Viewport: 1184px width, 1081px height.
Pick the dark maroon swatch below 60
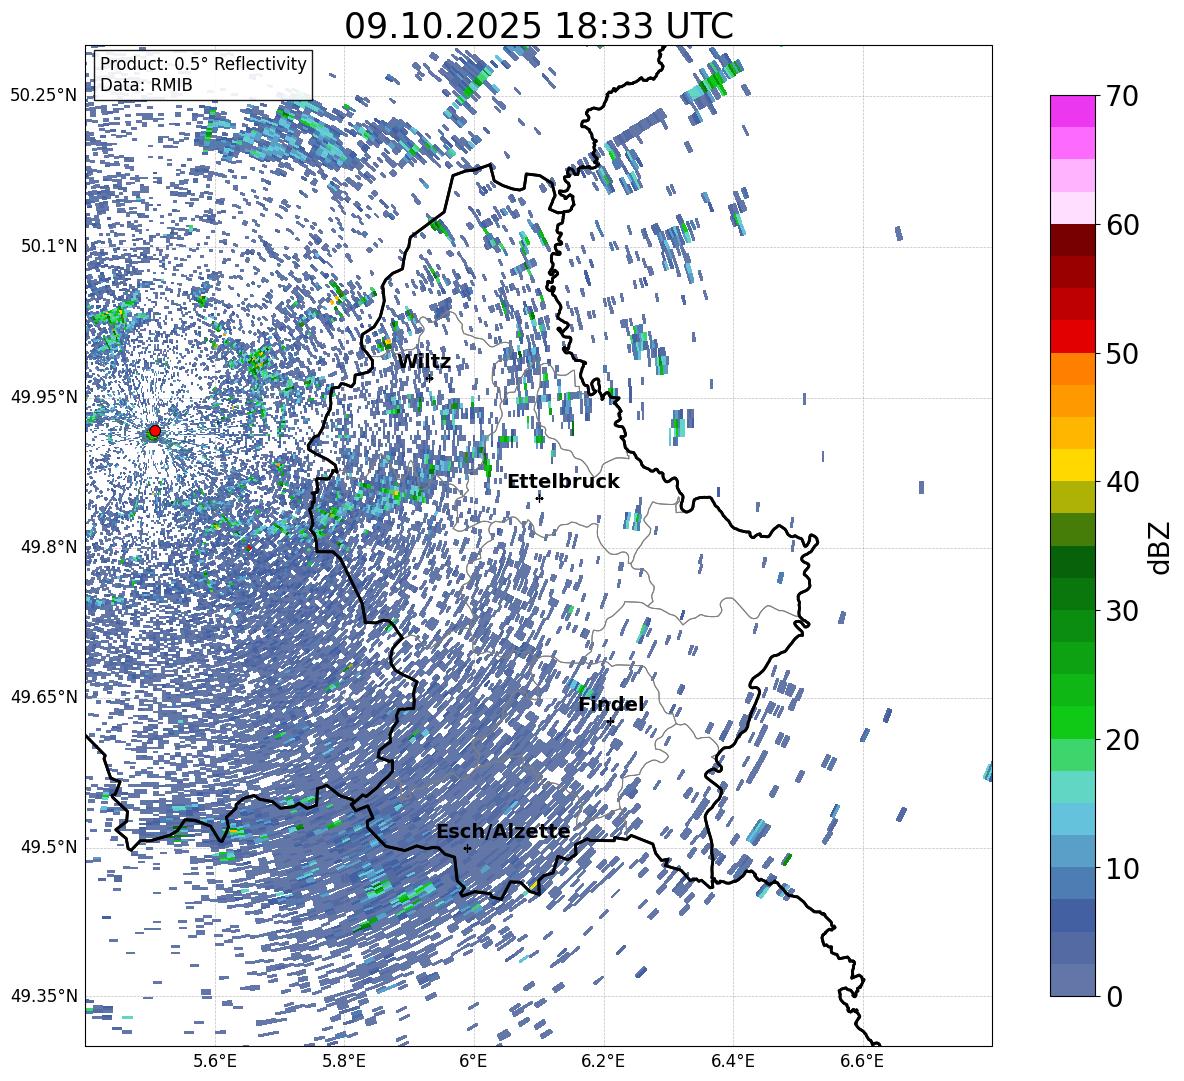click(x=1072, y=240)
